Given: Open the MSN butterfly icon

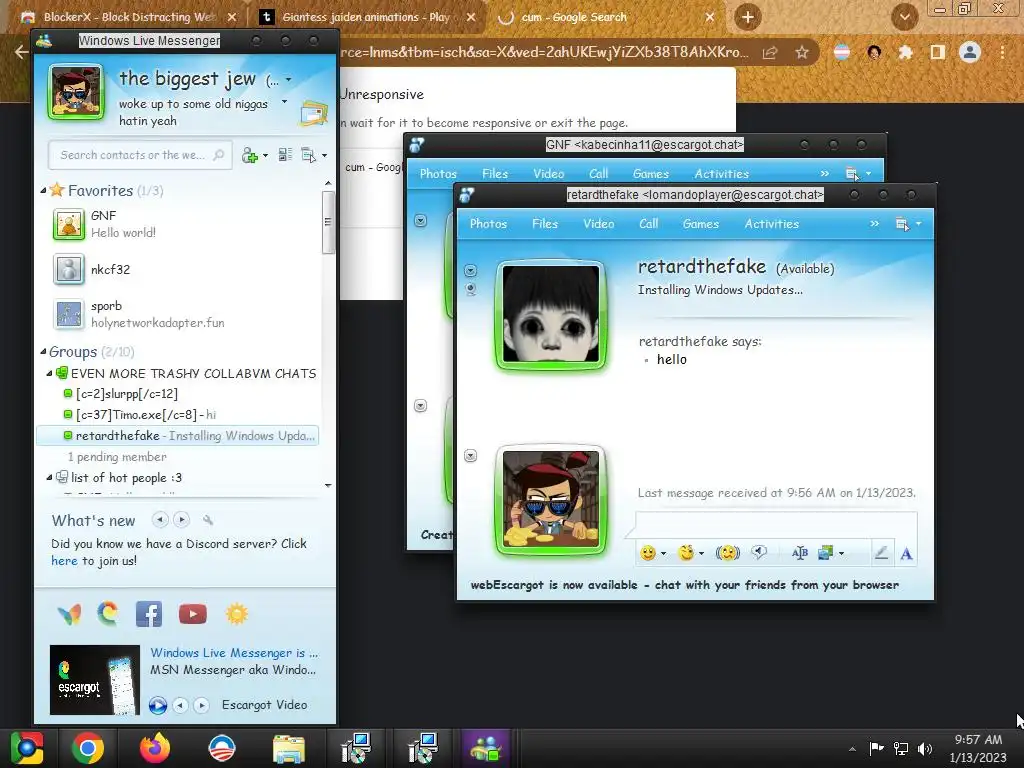Looking at the screenshot, I should click(x=69, y=614).
